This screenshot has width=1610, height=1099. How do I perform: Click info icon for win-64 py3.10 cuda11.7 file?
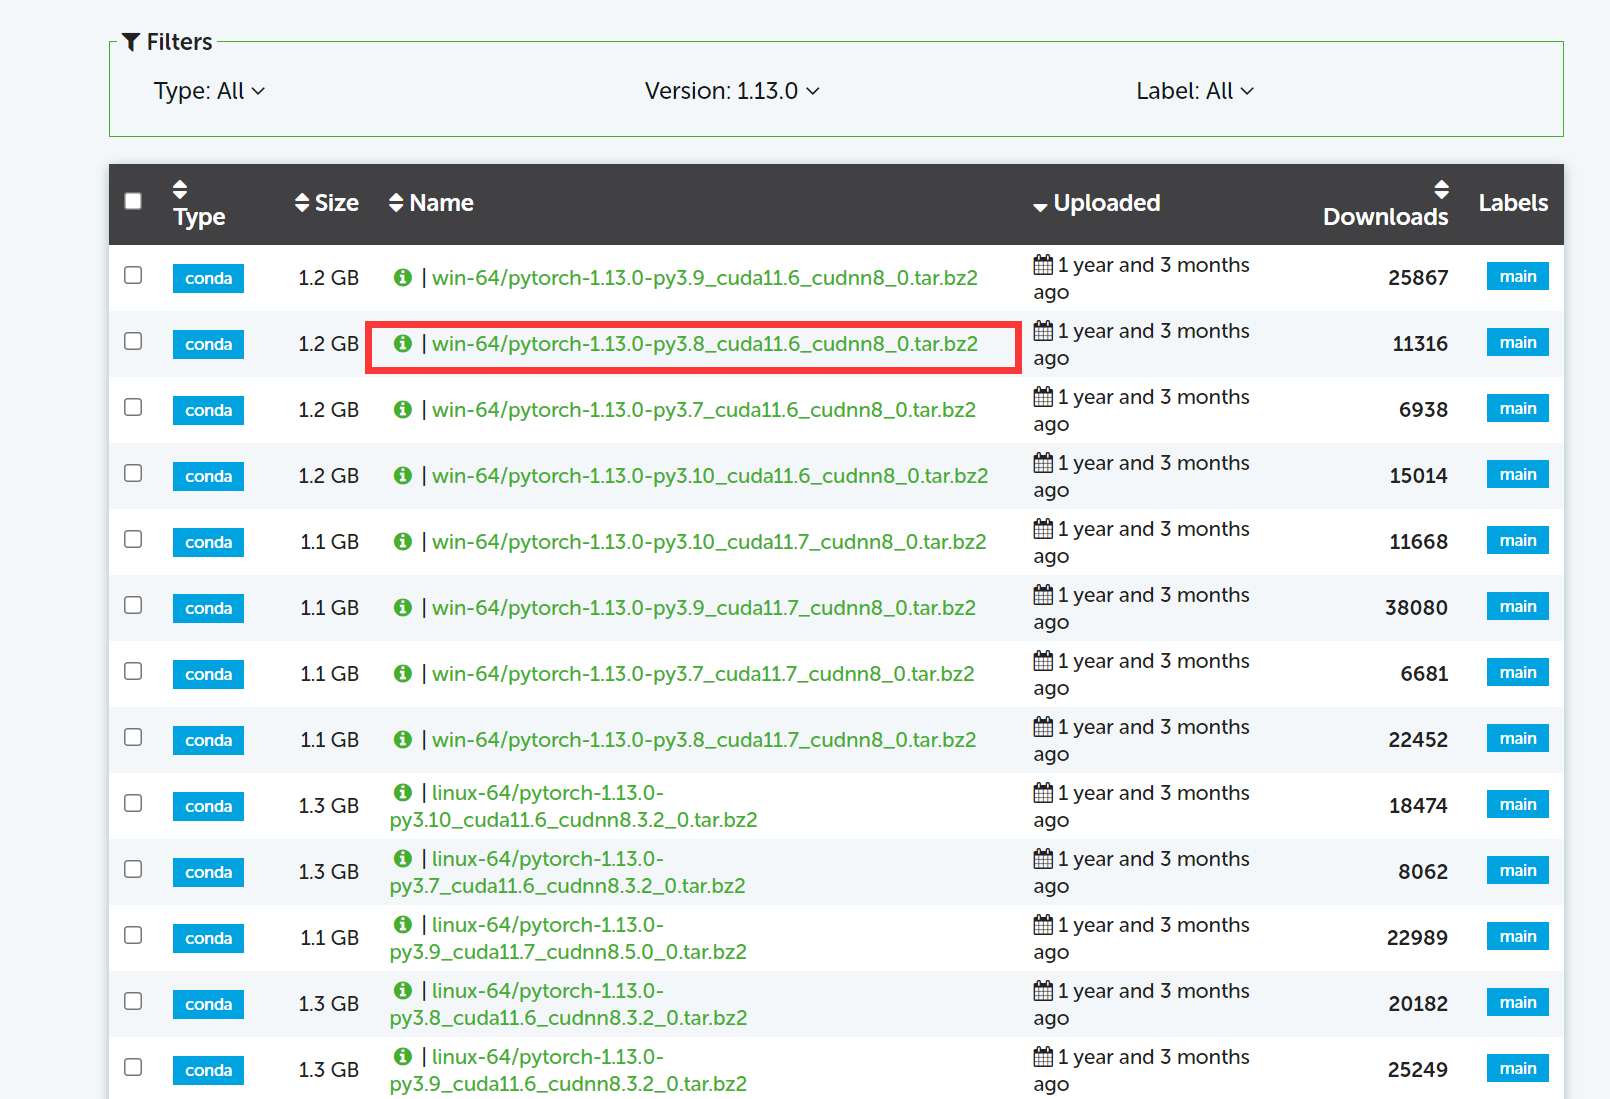coord(403,541)
